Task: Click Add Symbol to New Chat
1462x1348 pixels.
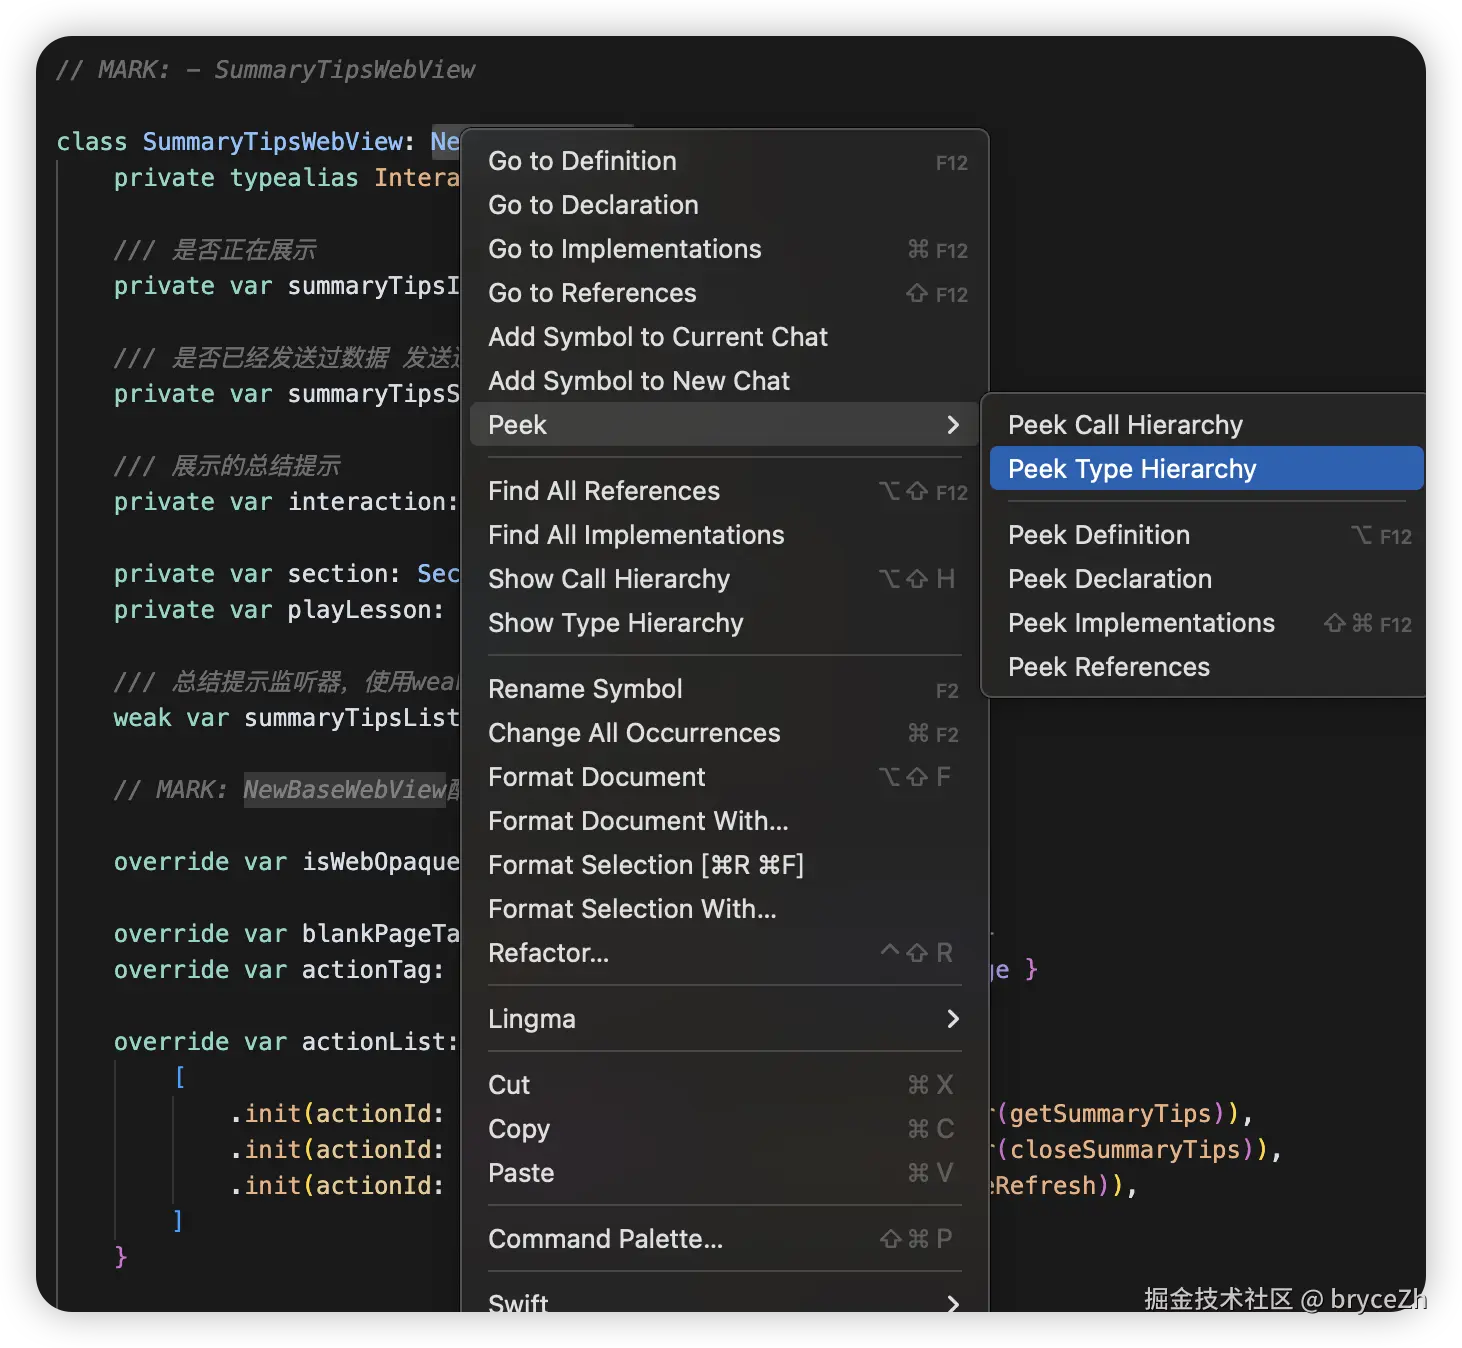Action: pyautogui.click(x=638, y=381)
